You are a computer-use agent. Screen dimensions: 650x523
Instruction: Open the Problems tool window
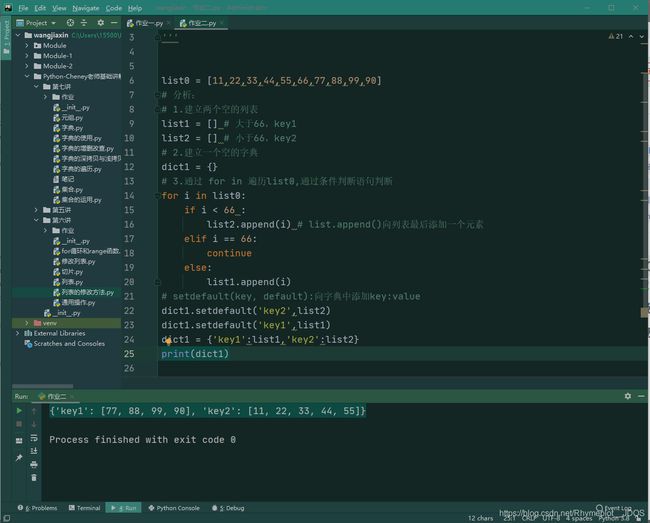pos(37,508)
